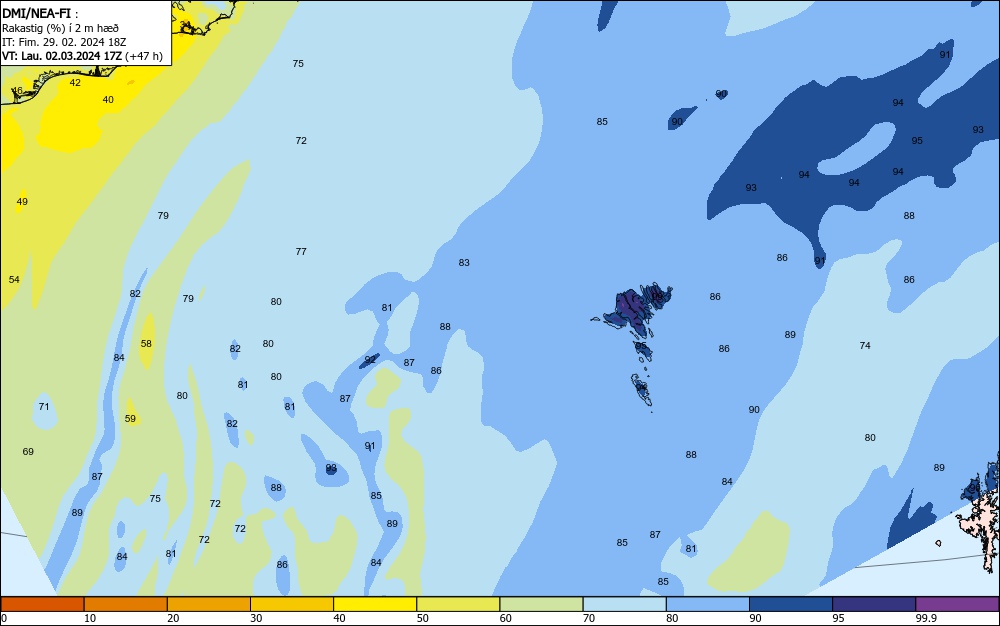Viewport: 1000px width, 626px height.
Task: Click the oval light-blue hole inside the dark-blue zone
Action: pyautogui.click(x=856, y=150)
